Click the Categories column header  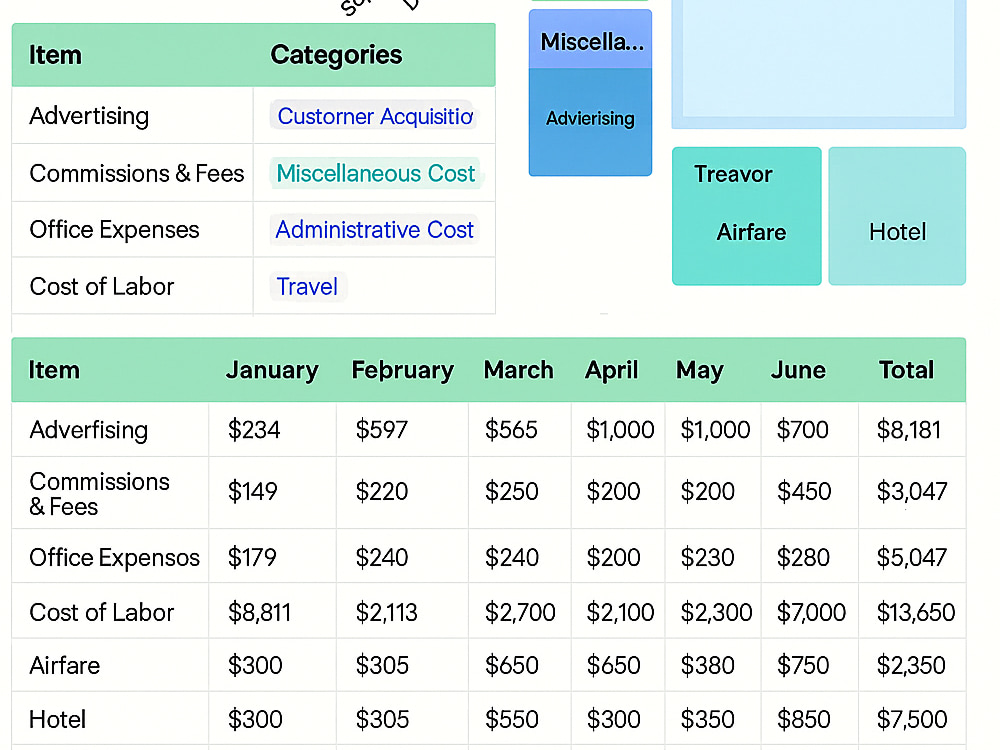[x=336, y=55]
